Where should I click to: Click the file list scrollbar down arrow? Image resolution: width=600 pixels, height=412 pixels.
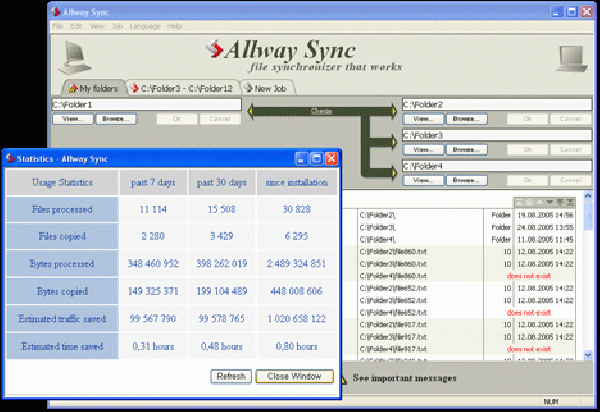pyautogui.click(x=588, y=355)
